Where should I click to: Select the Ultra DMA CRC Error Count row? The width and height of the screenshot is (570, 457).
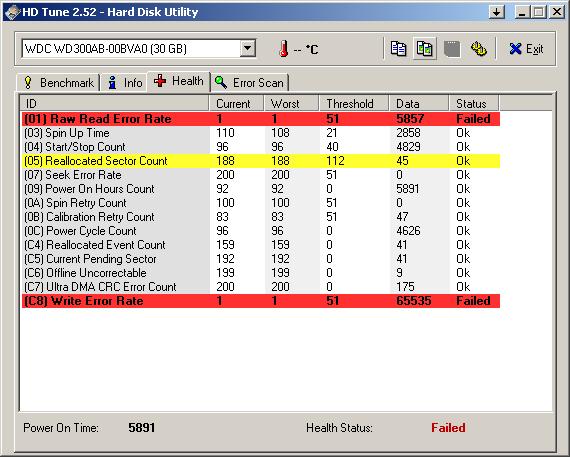click(261, 287)
